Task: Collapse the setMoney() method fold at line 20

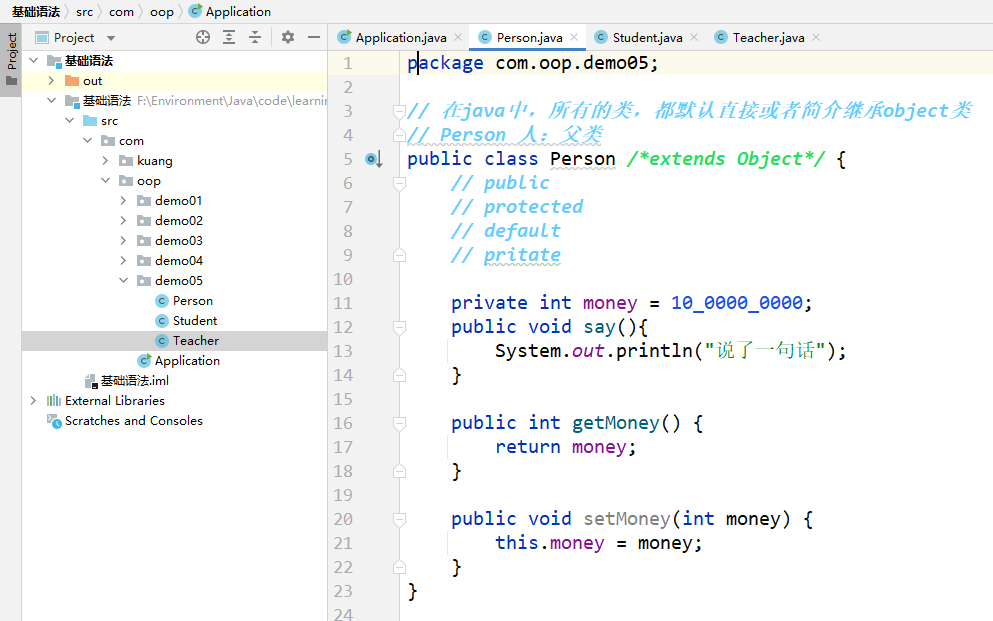Action: (x=399, y=519)
